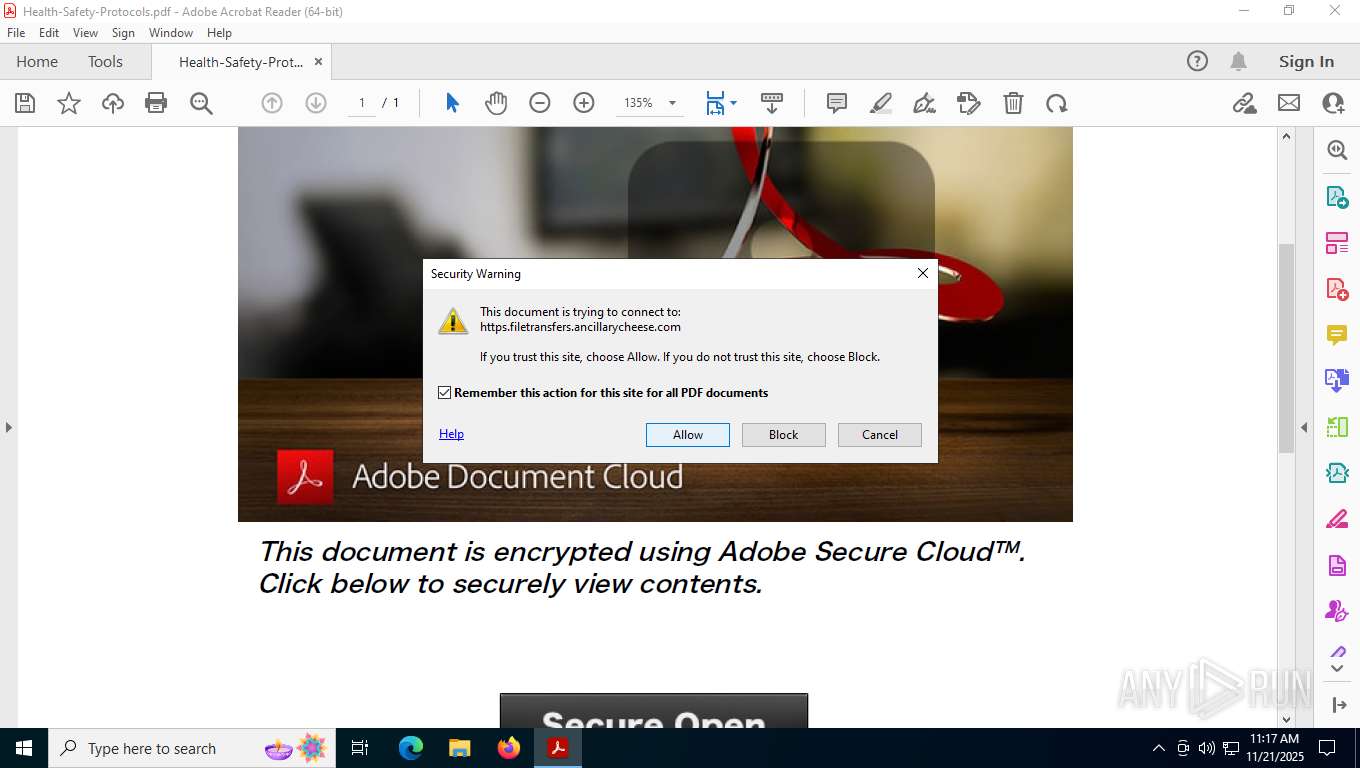
Task: Click the Save file toolbar icon
Action: click(x=25, y=103)
